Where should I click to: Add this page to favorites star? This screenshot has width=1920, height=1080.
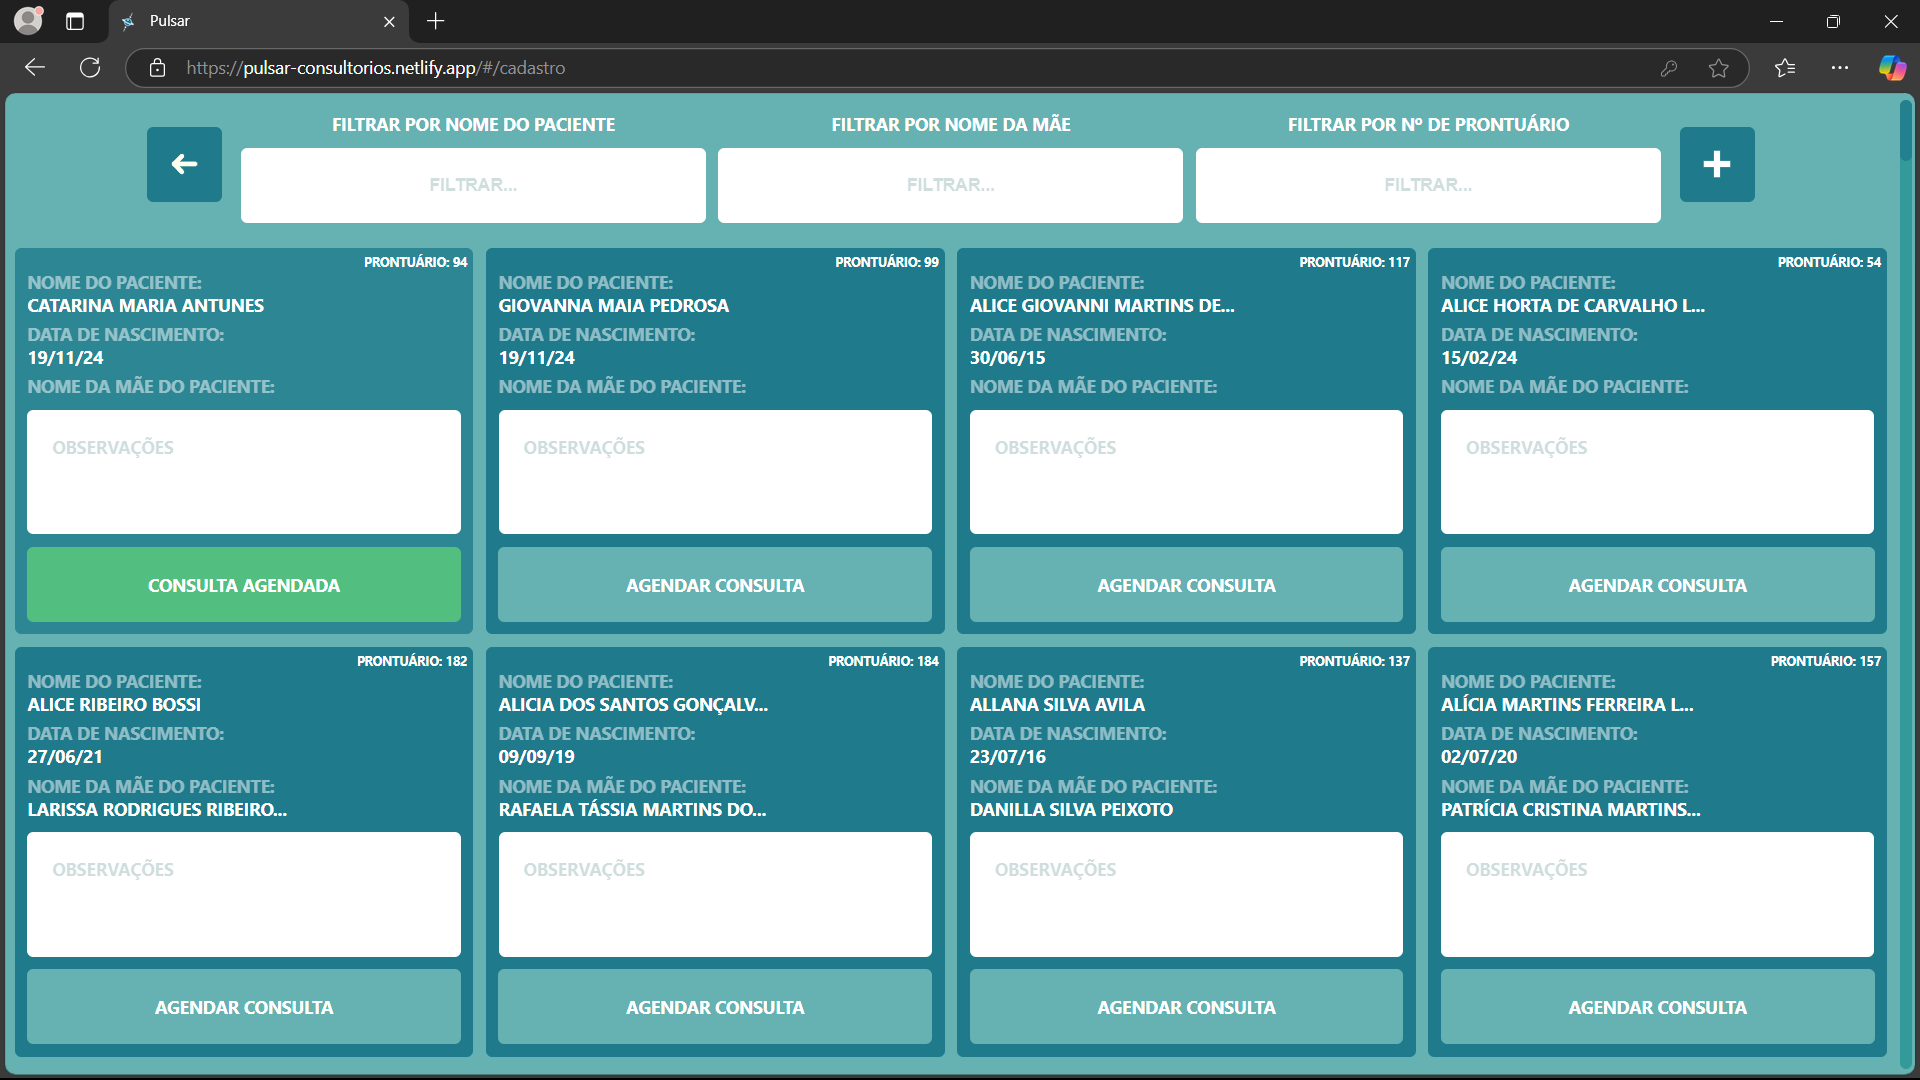1718,67
